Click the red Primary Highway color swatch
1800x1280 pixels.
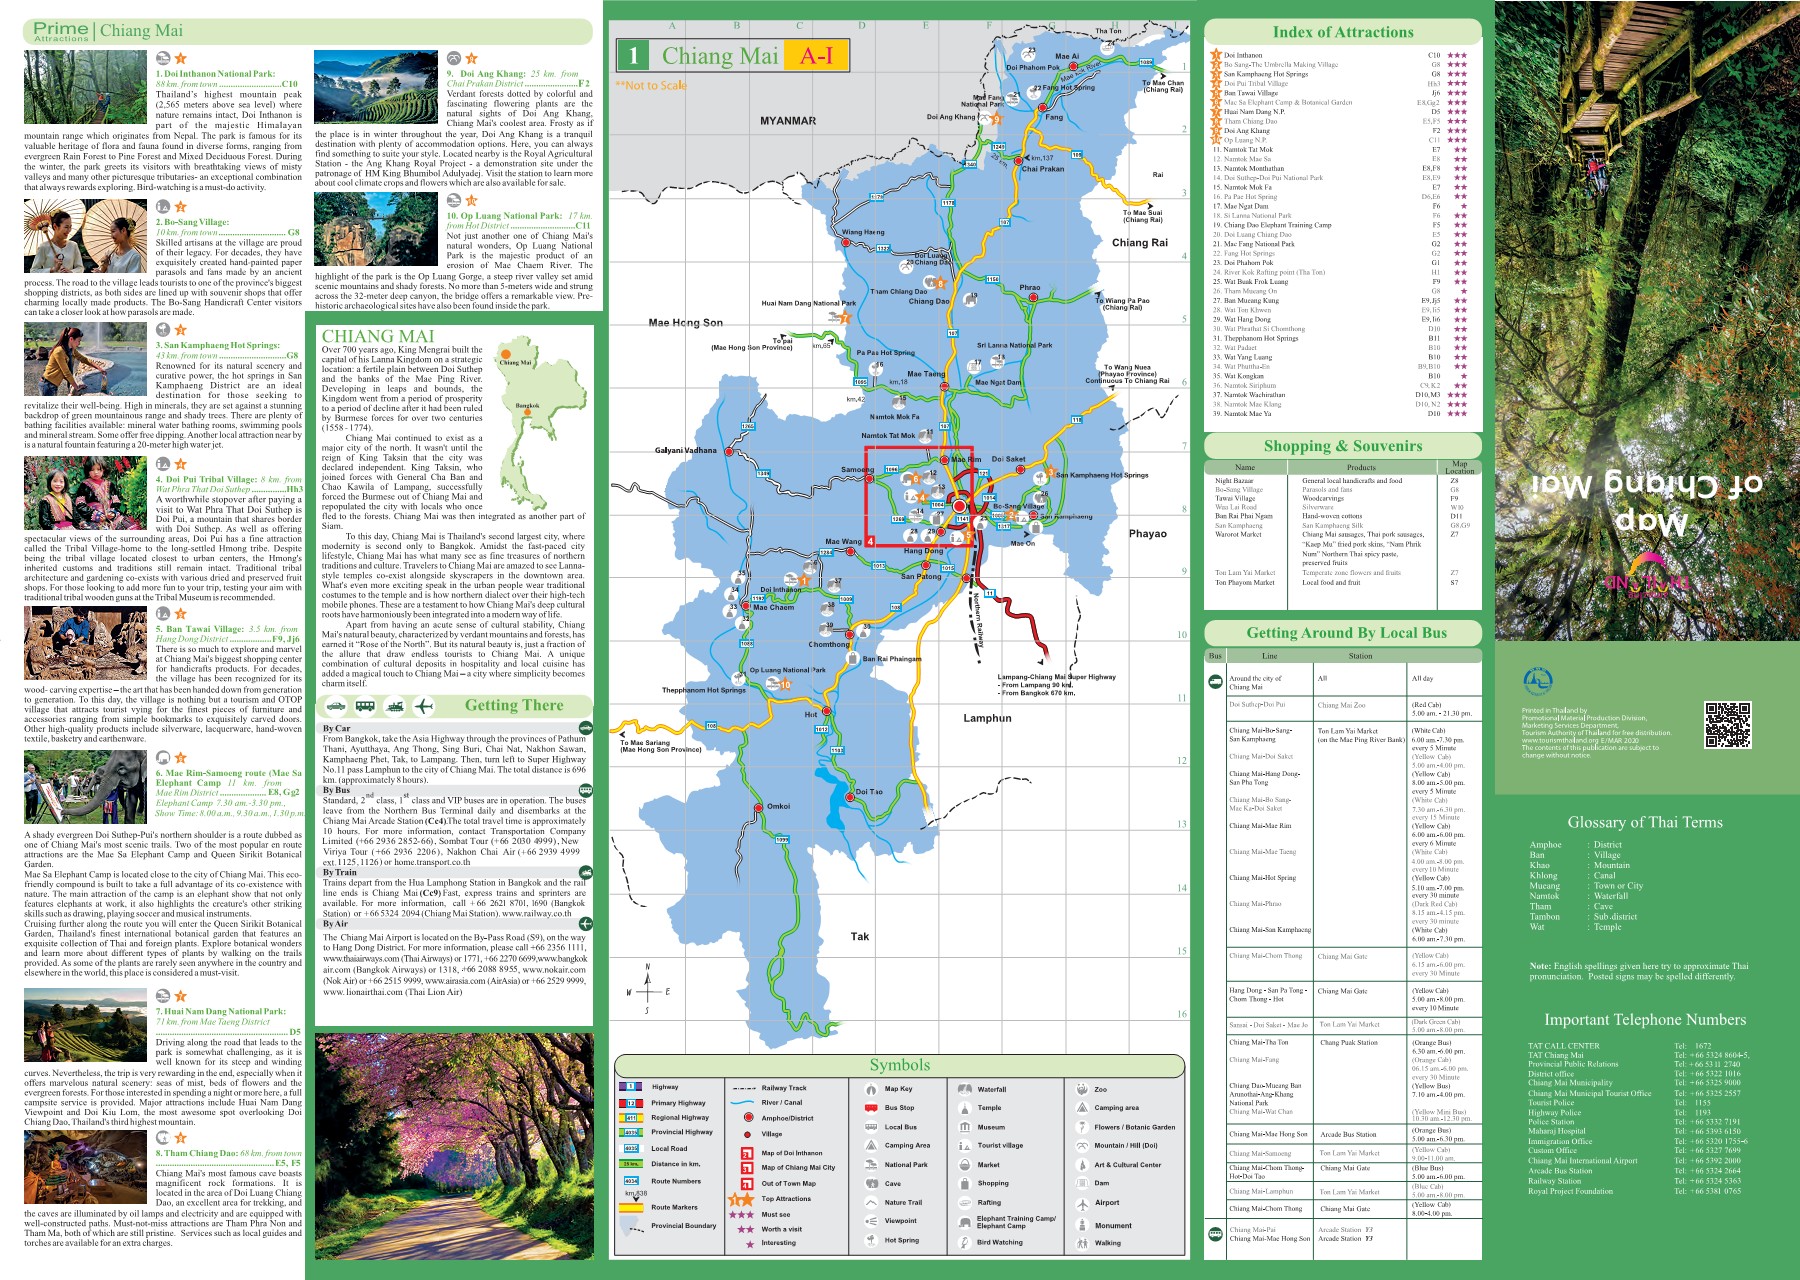coord(631,1103)
